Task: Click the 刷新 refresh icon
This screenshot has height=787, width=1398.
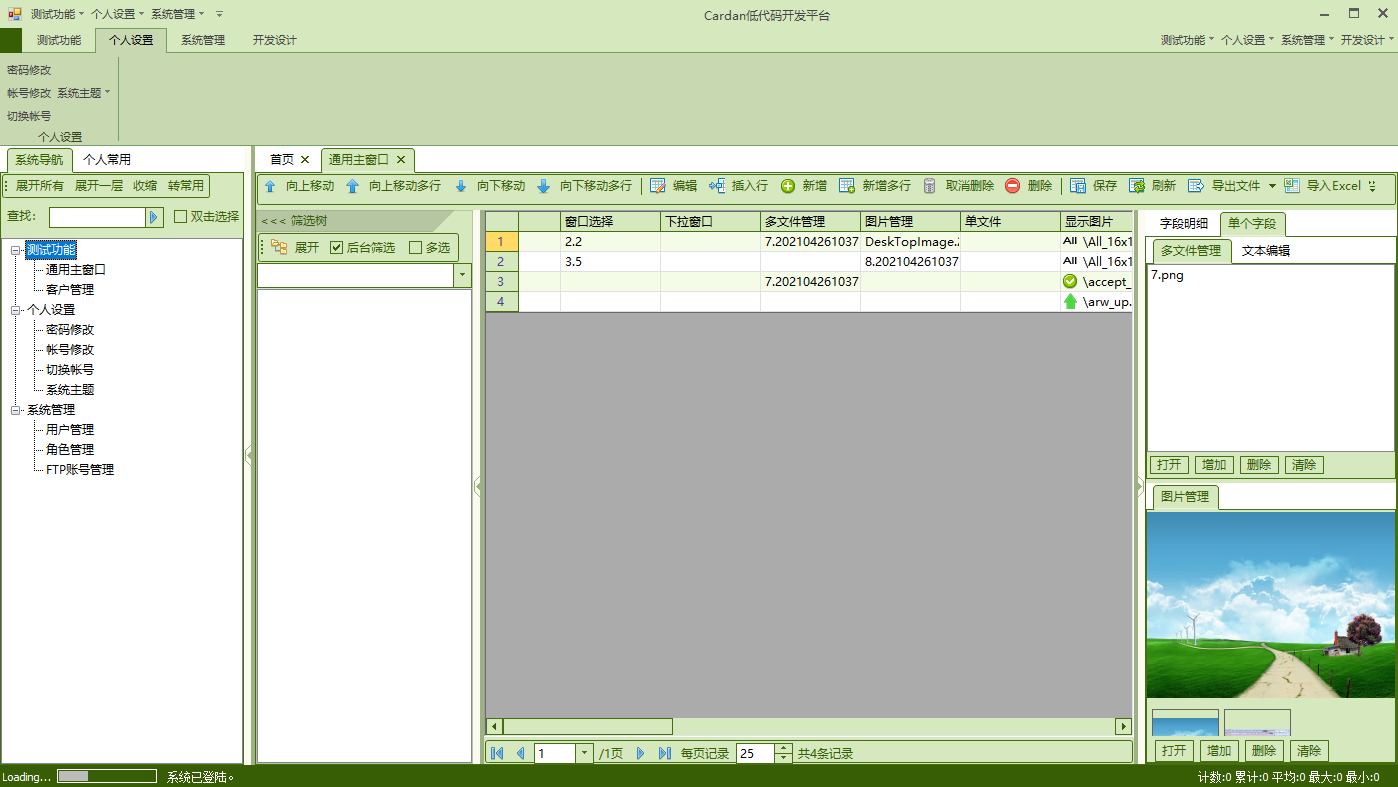Action: [1136, 186]
